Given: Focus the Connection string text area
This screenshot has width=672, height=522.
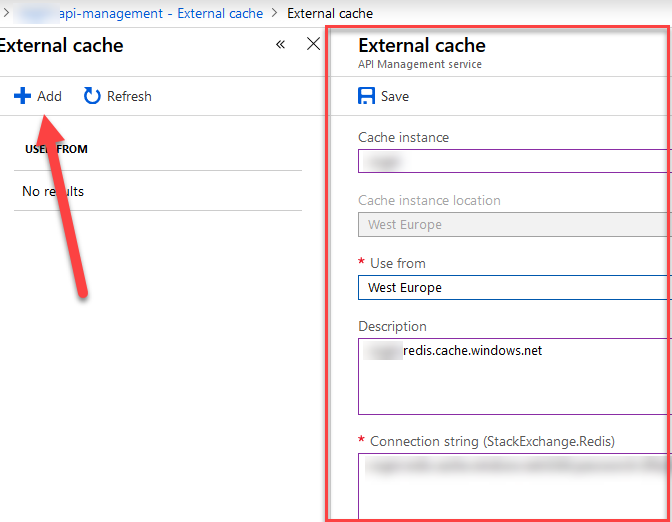Looking at the screenshot, I should tap(513, 485).
